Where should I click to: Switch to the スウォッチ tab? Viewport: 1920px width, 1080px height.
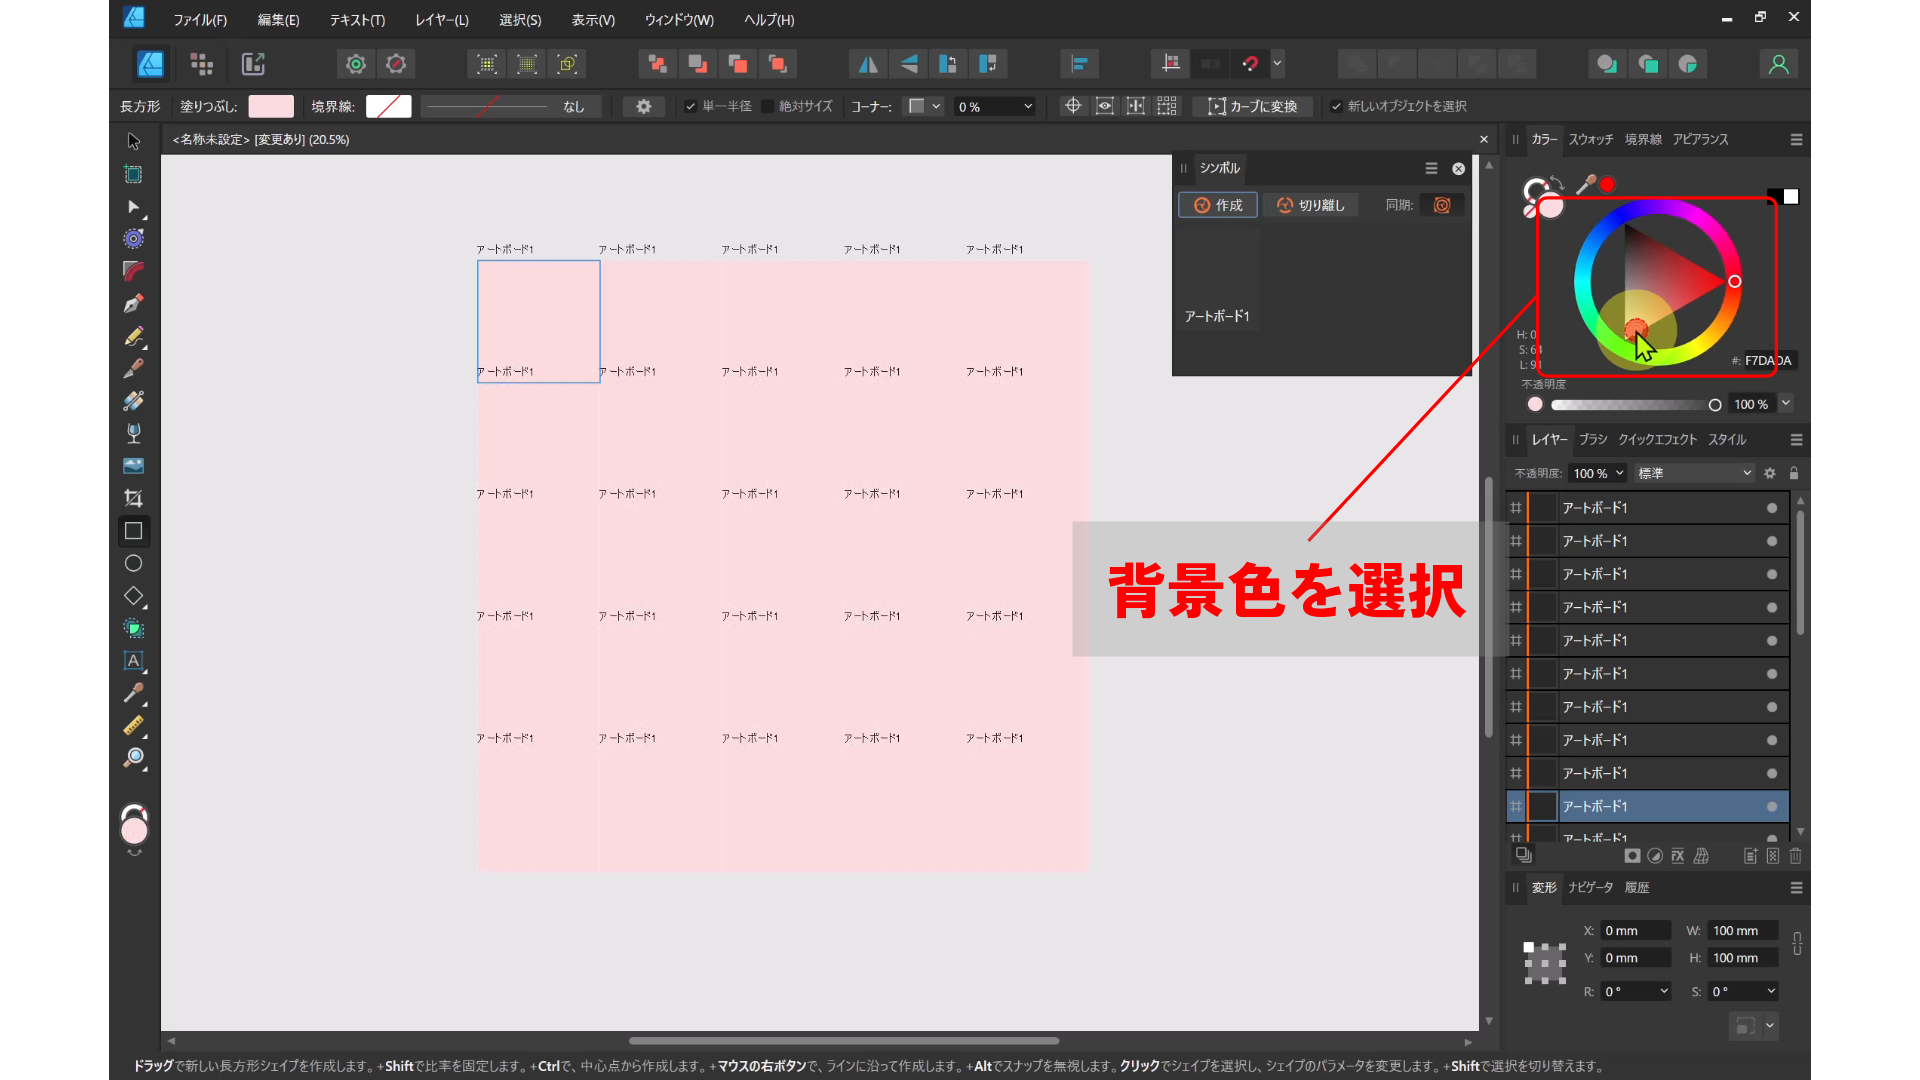(1591, 139)
